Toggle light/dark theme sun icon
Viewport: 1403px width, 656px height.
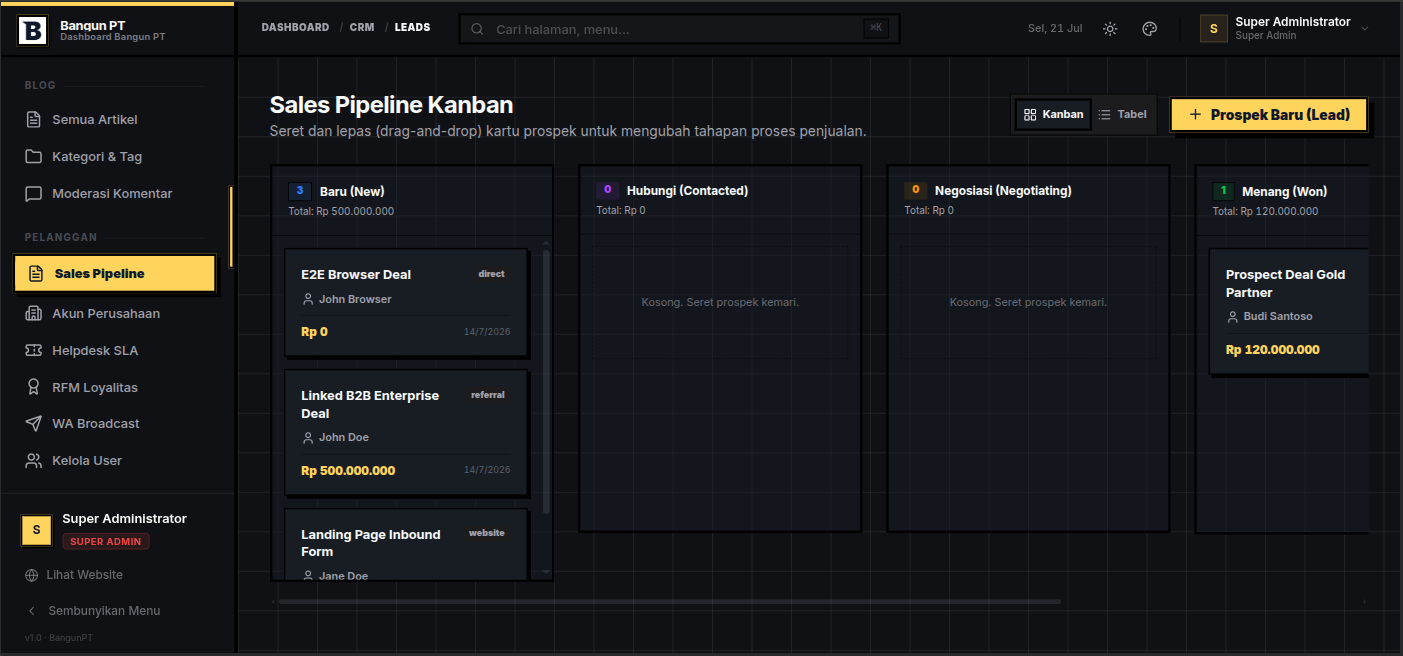click(1110, 29)
